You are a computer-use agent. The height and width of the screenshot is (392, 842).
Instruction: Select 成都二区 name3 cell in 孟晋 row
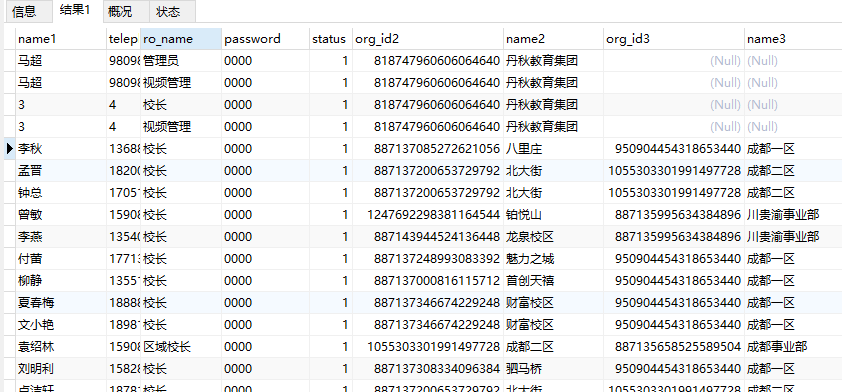coord(793,171)
